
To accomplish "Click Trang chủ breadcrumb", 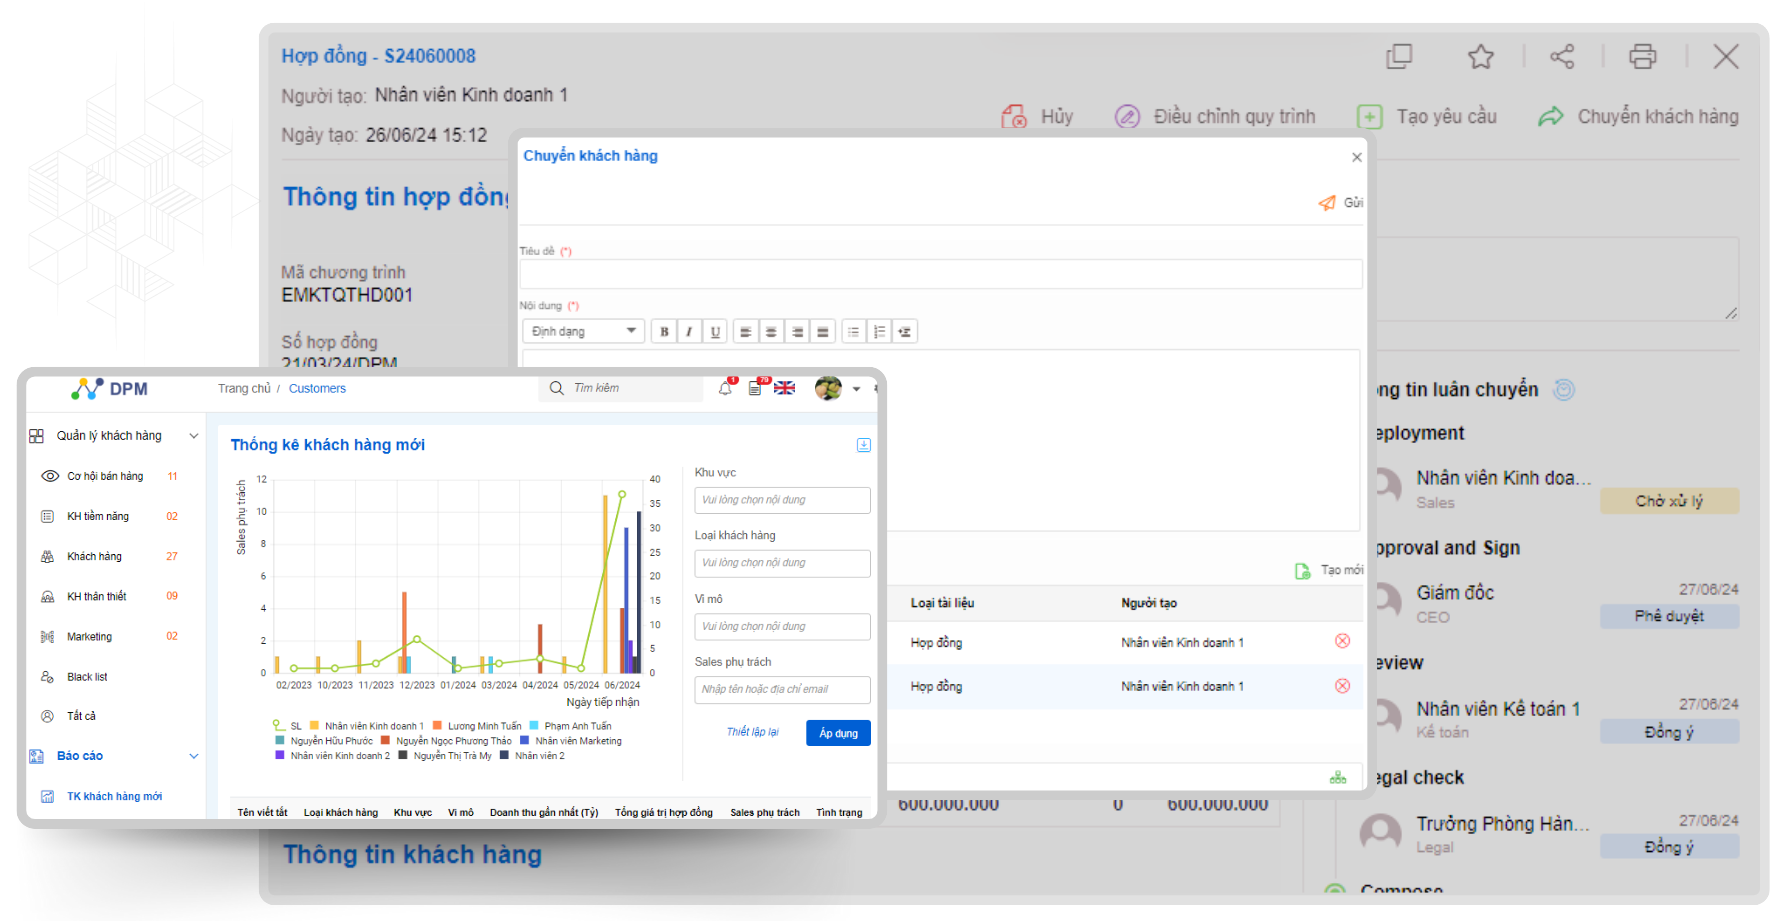I will 244,389.
